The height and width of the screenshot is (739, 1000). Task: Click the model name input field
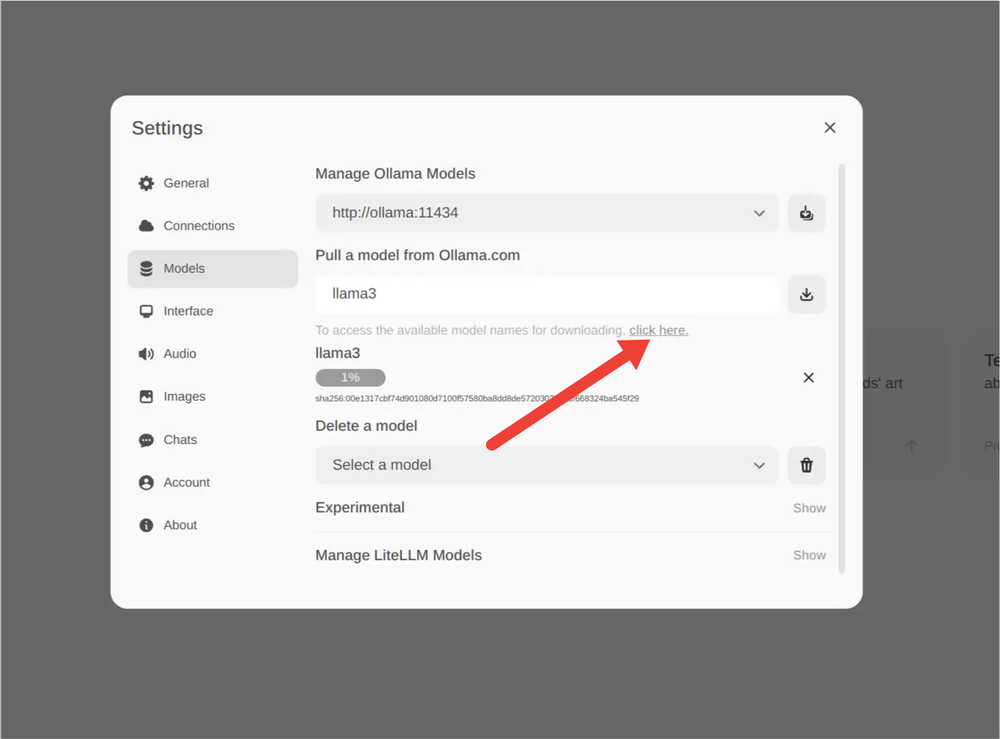546,295
